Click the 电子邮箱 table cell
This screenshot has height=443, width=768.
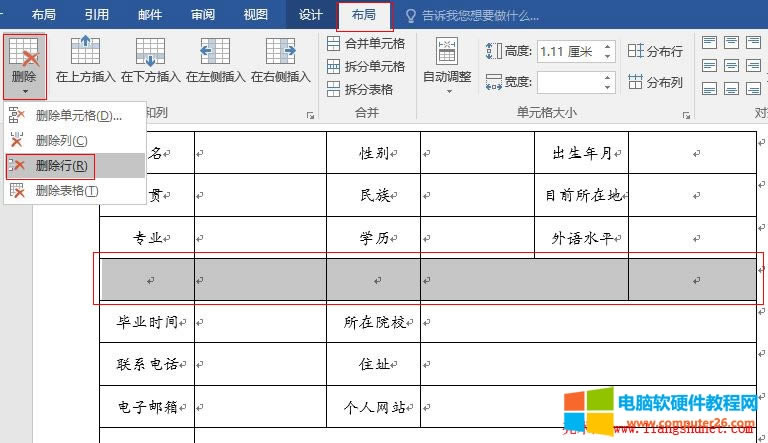[147, 407]
